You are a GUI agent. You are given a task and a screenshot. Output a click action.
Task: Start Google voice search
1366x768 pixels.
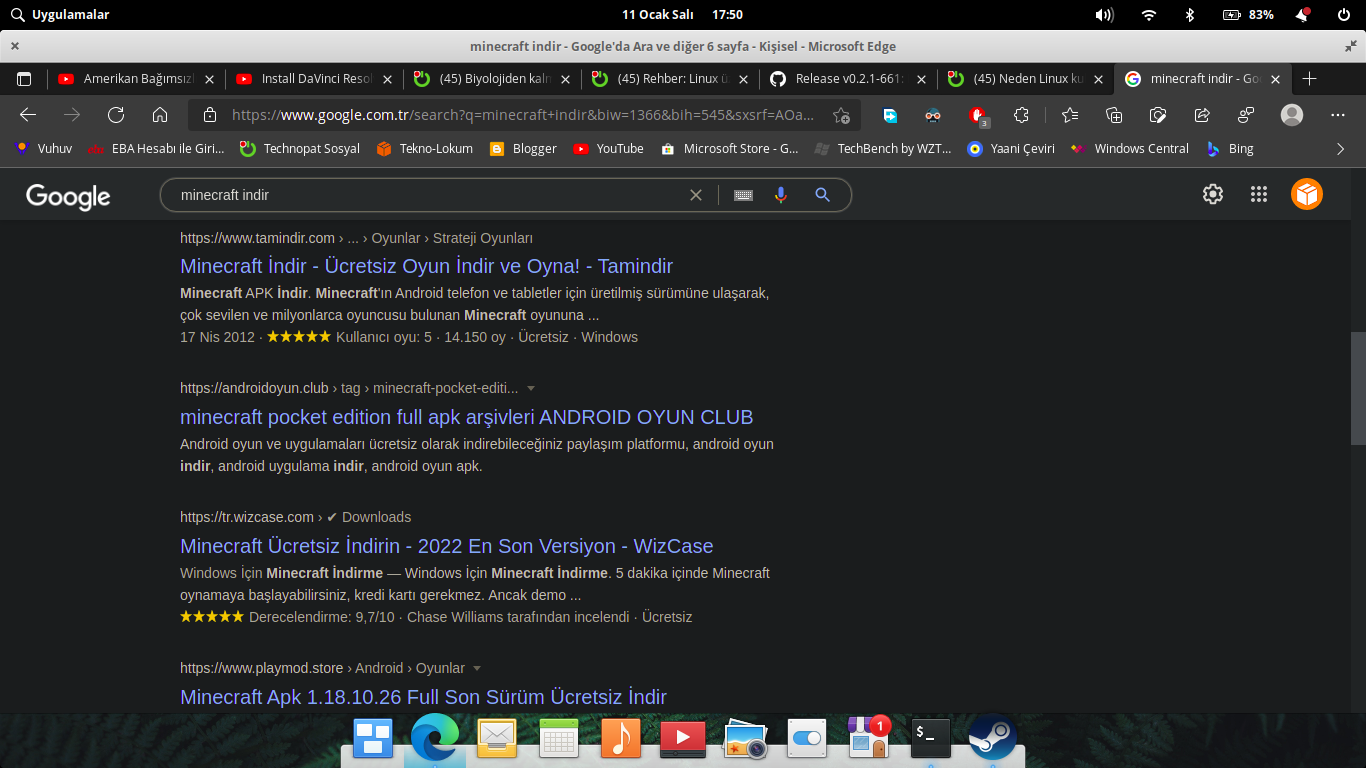pyautogui.click(x=781, y=195)
